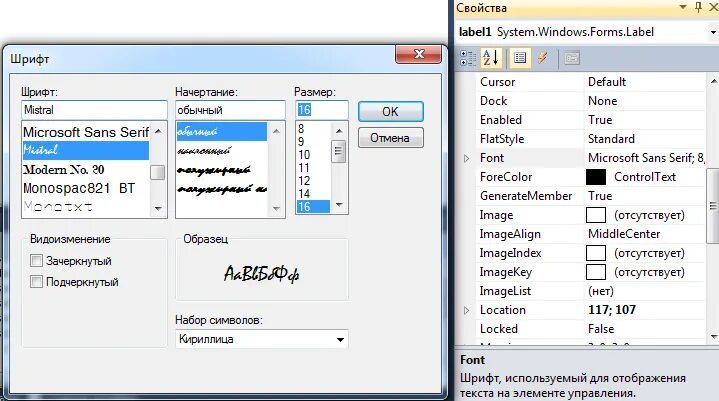Screen dimensions: 719x401
Task: Click the Шрифт name input field
Action: click(94, 110)
